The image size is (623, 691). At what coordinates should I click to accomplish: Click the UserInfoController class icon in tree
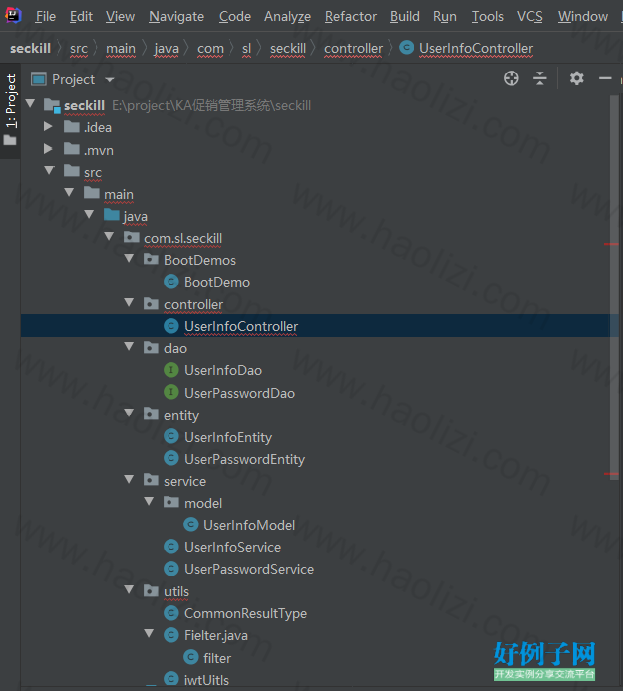point(171,326)
